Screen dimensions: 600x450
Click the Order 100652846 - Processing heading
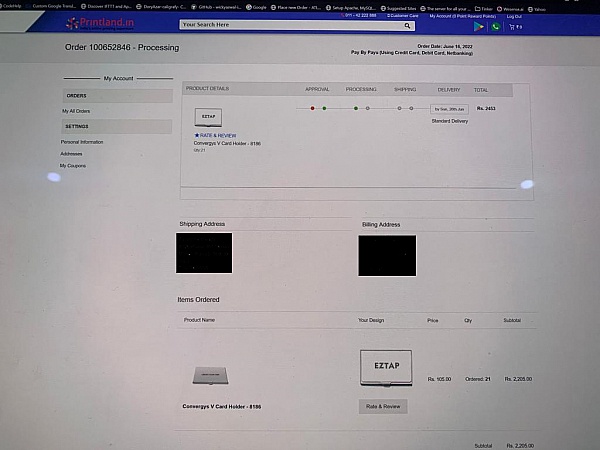(x=122, y=47)
